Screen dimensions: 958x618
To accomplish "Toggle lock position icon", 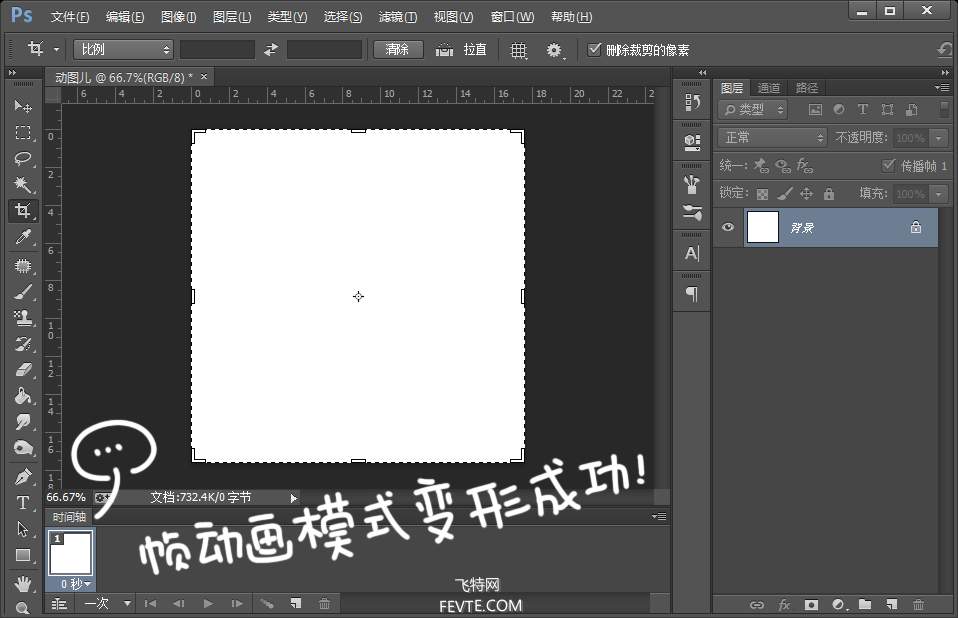I will 806,194.
